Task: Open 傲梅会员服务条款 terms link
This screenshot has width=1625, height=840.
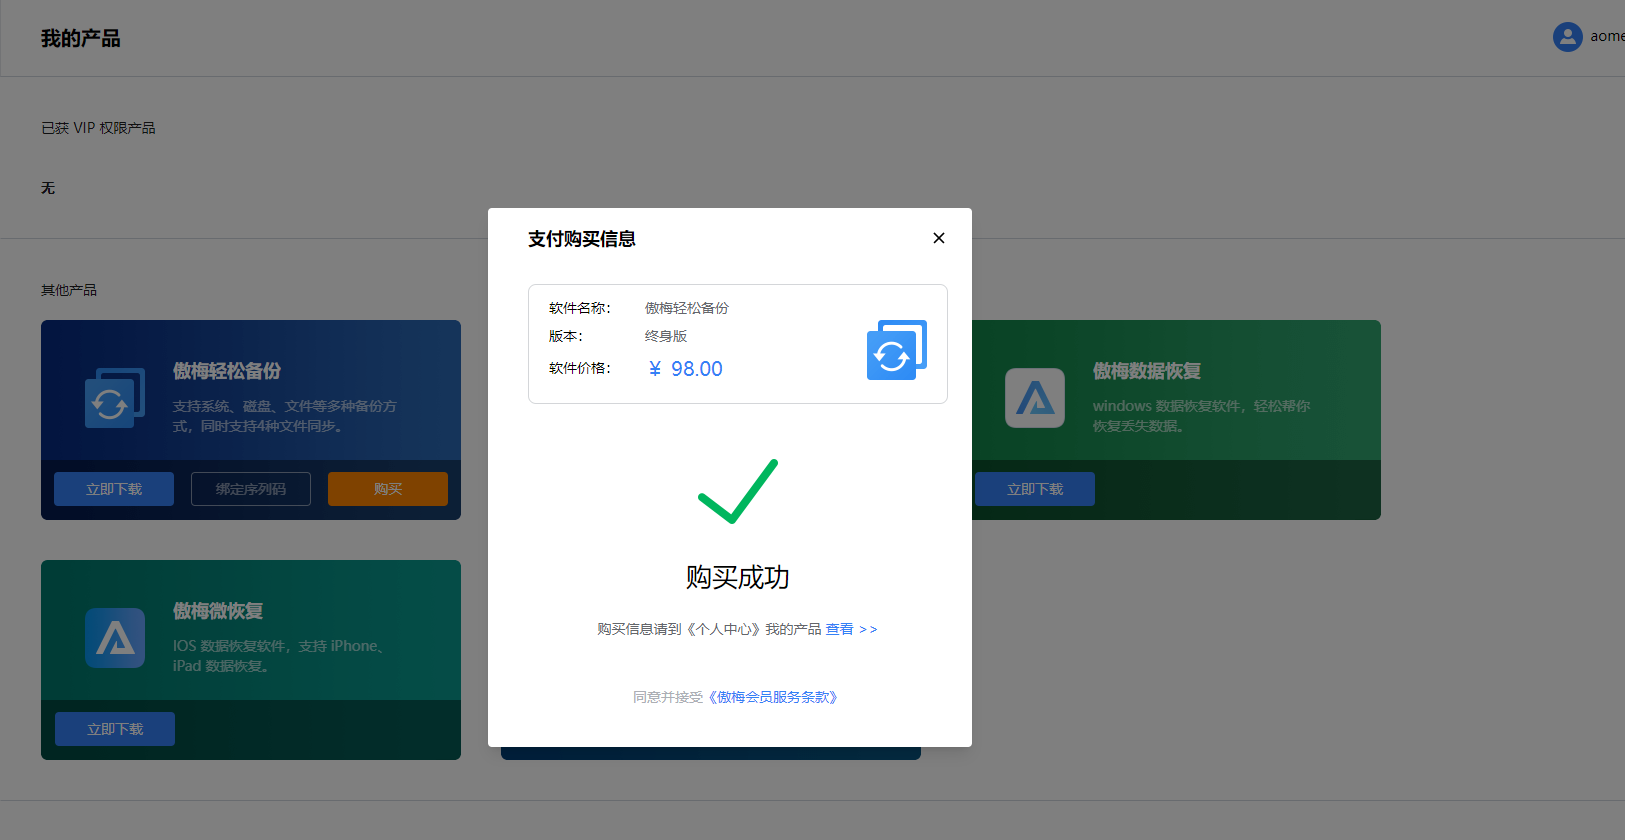Action: point(773,697)
